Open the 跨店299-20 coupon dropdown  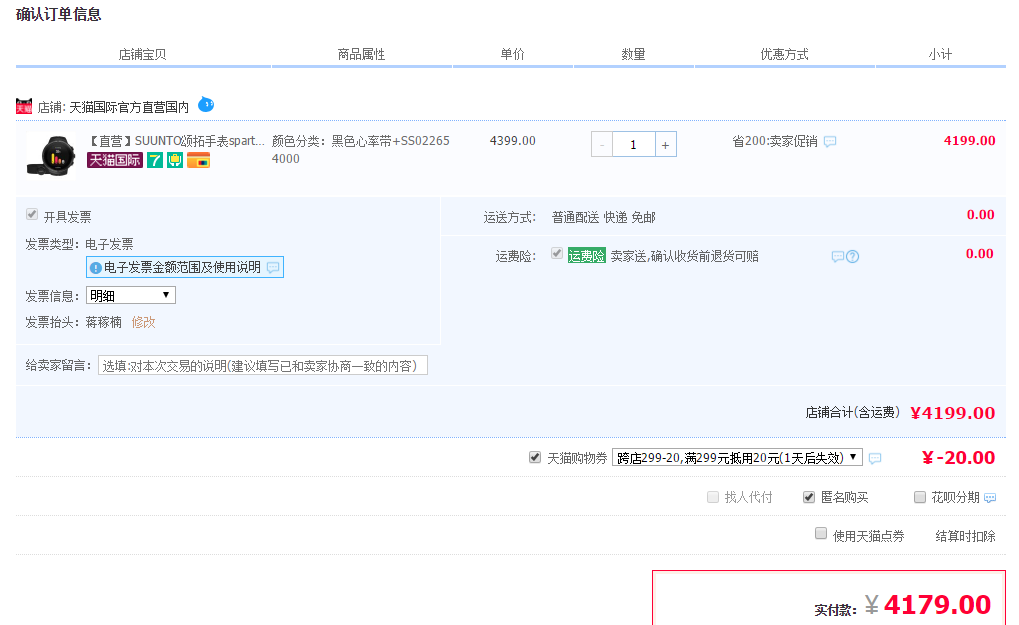[738, 457]
